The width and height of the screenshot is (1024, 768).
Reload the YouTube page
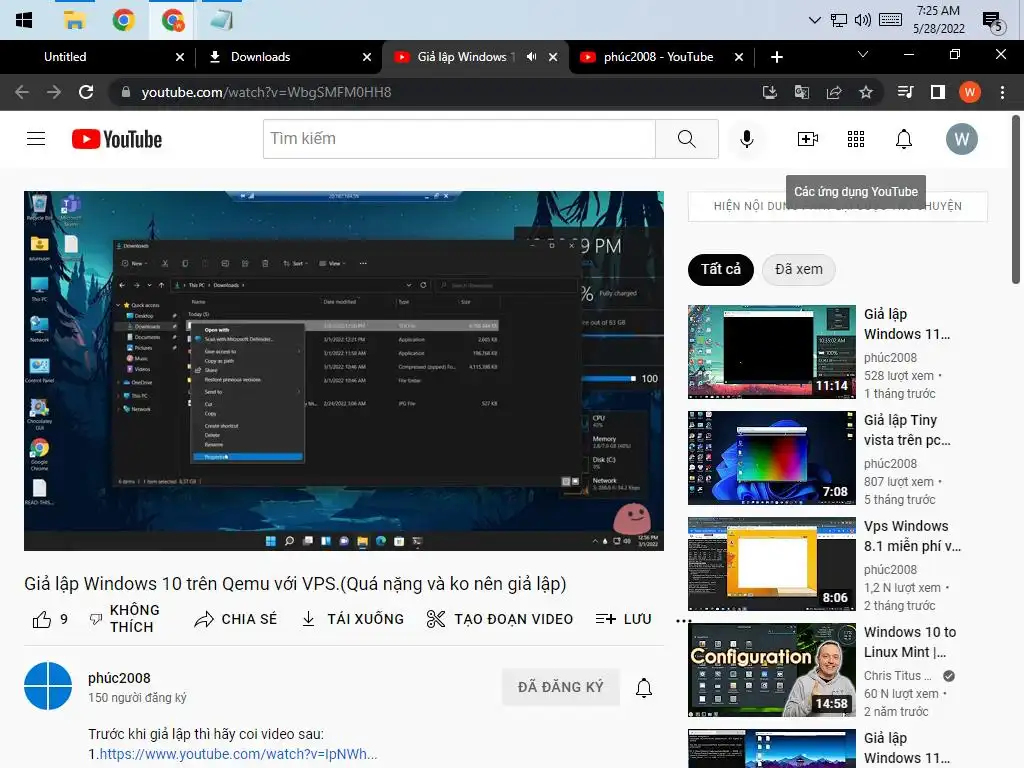tap(86, 92)
